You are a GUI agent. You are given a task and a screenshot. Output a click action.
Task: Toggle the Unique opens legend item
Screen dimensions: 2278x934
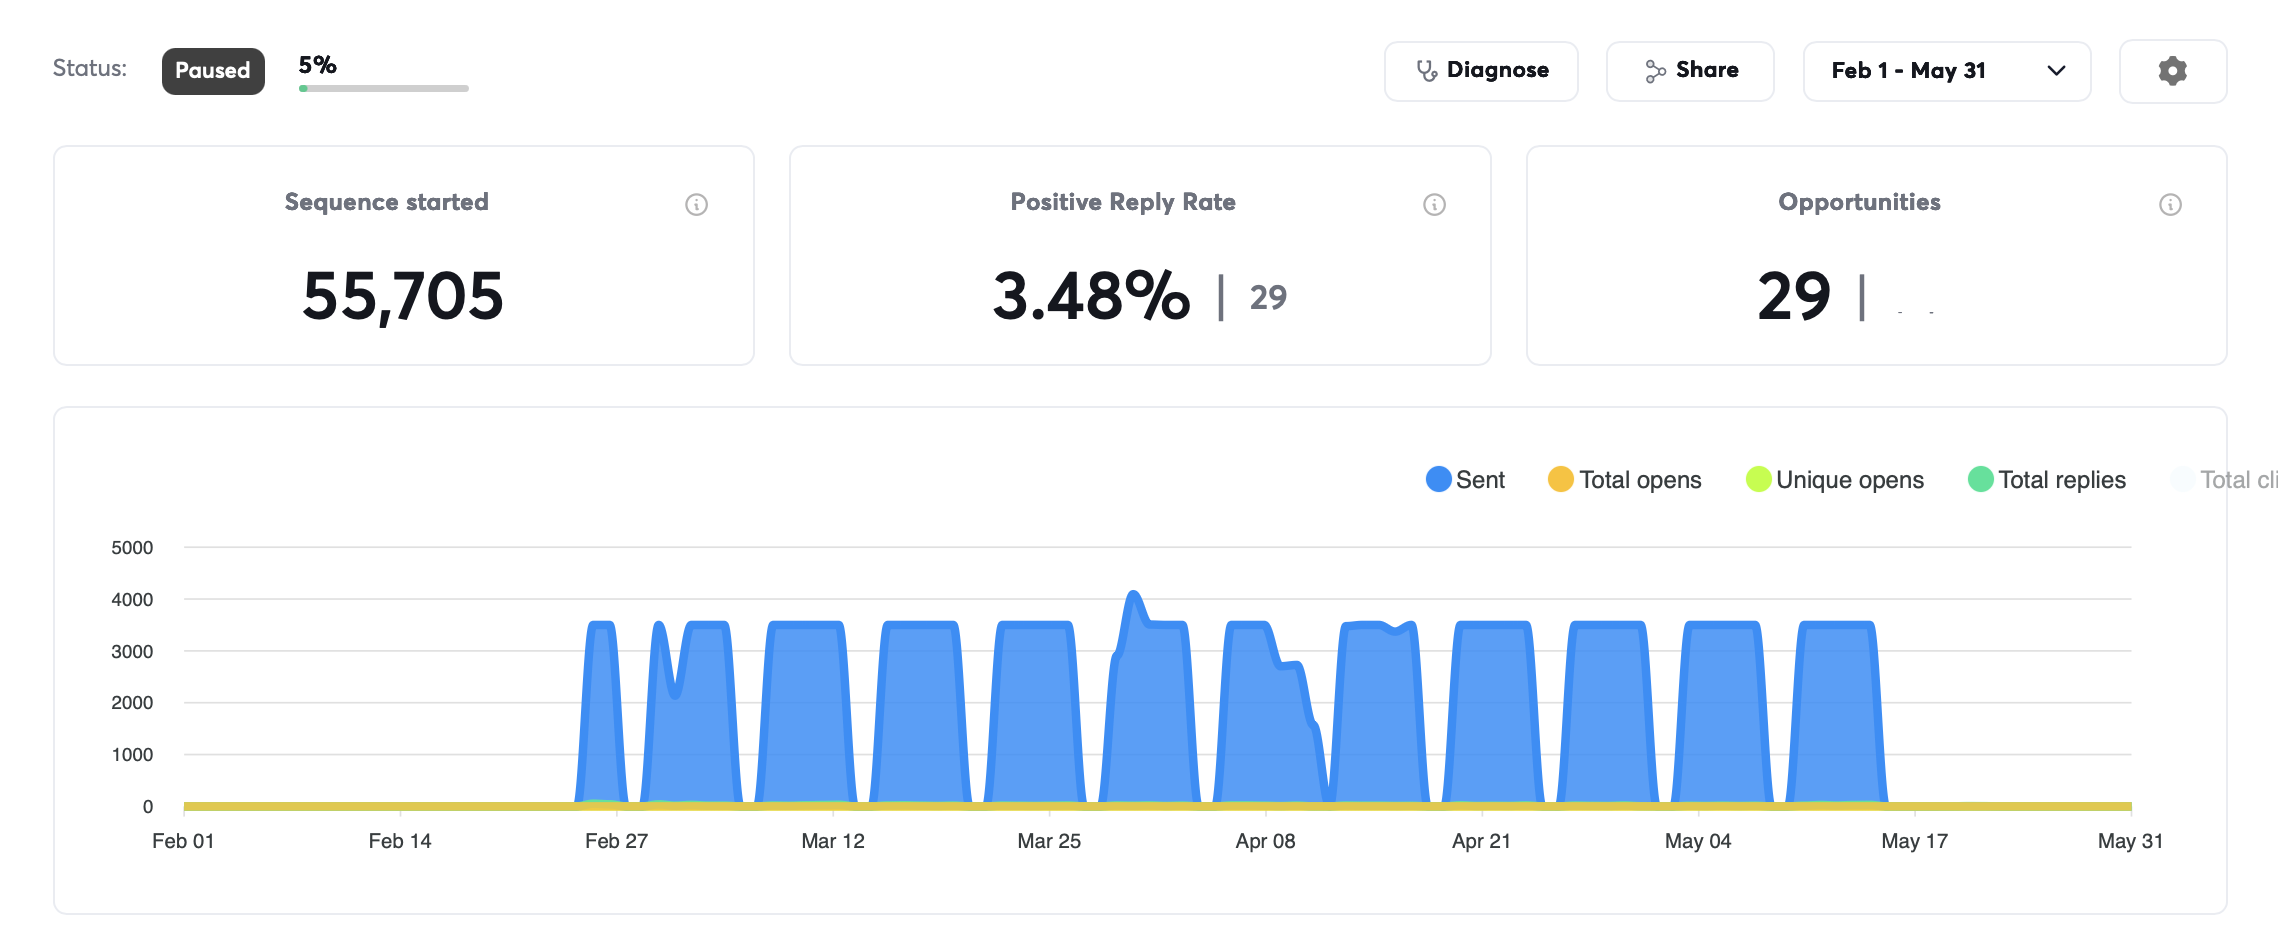(x=1834, y=480)
